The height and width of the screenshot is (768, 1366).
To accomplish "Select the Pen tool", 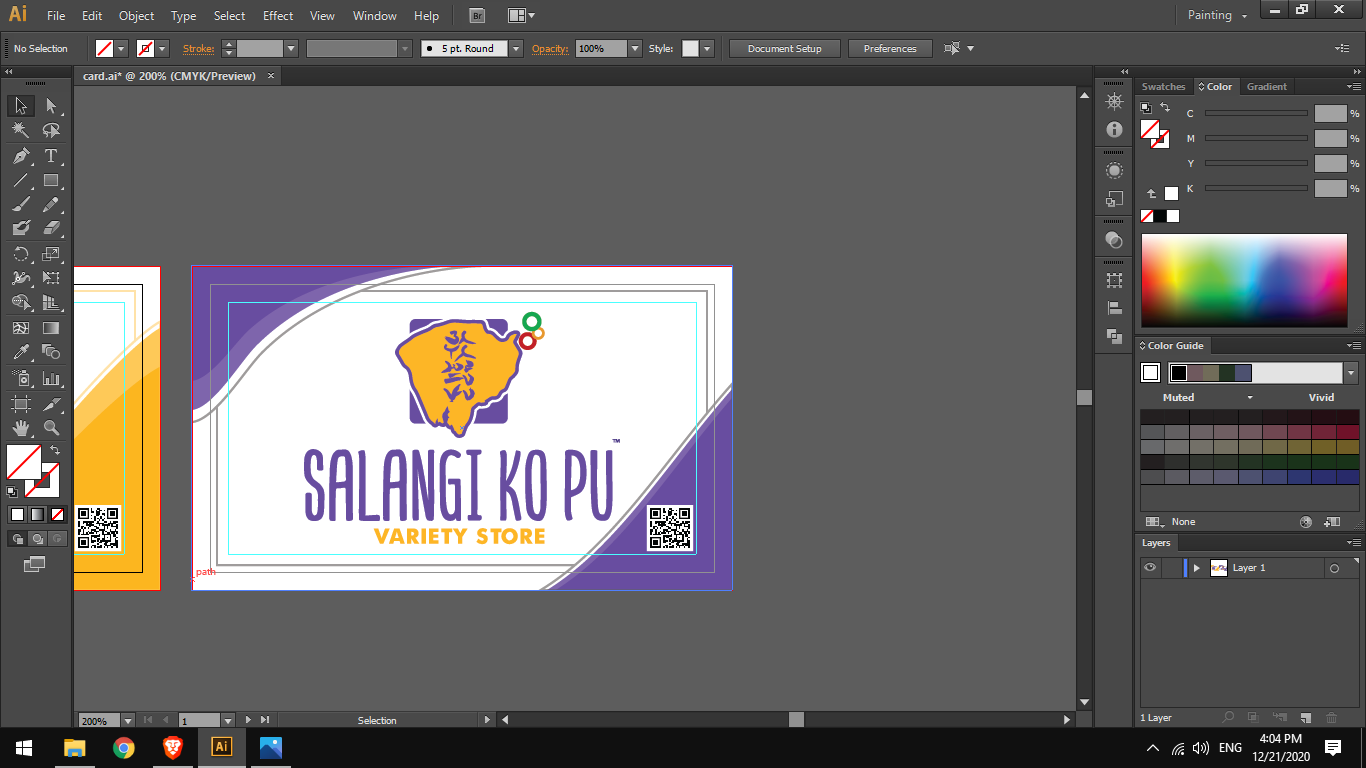I will [x=20, y=156].
